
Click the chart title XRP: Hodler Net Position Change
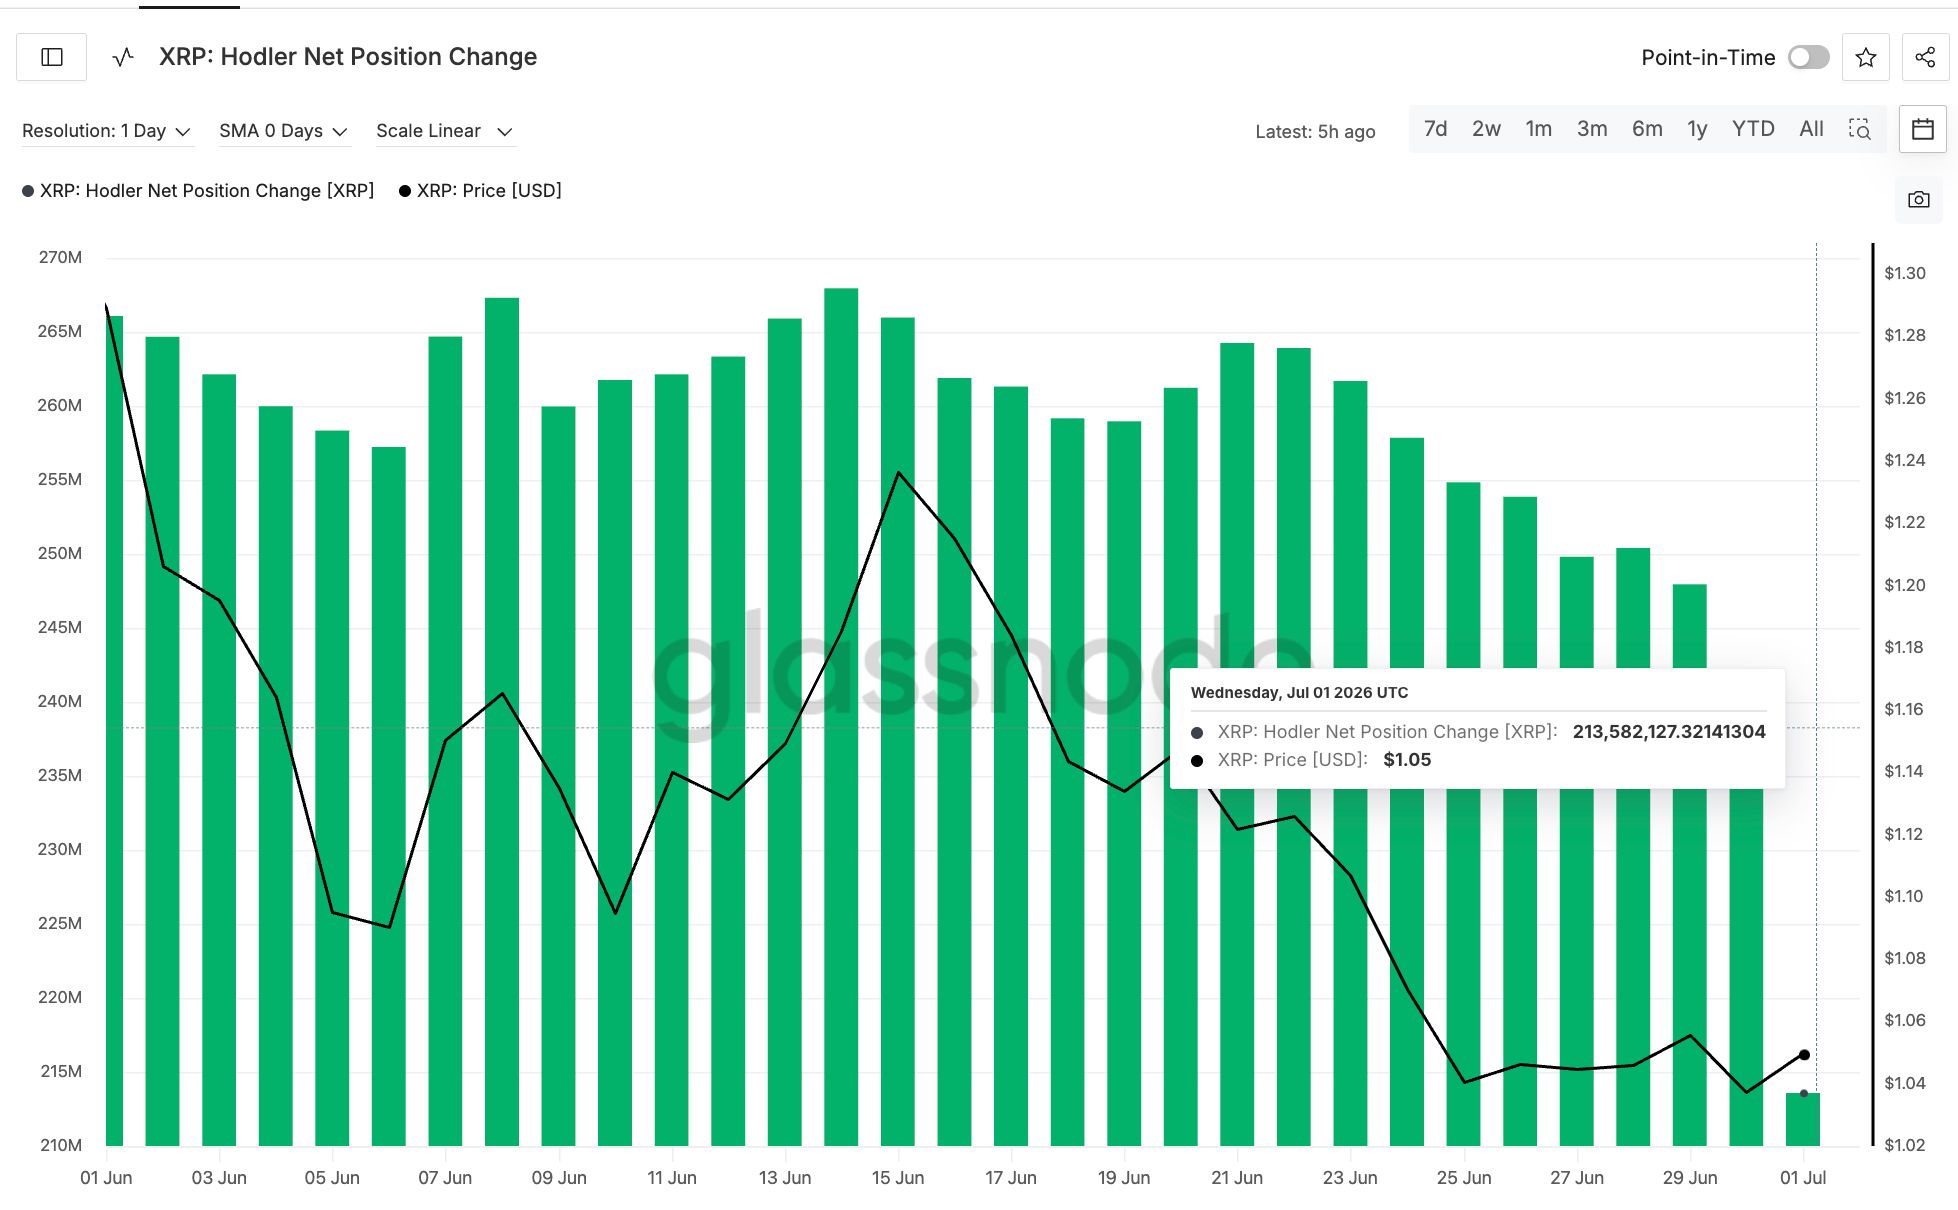pyautogui.click(x=348, y=57)
